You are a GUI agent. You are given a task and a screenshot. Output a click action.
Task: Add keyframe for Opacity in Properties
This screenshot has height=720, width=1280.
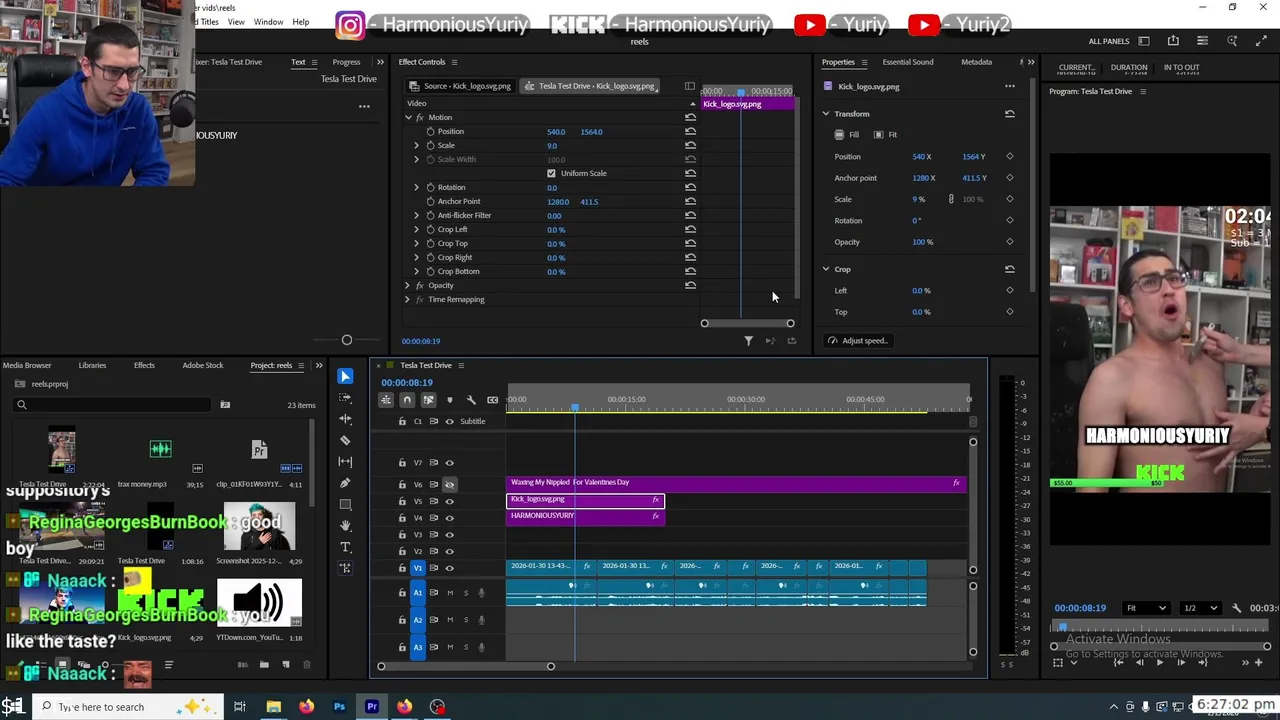pyautogui.click(x=1009, y=242)
